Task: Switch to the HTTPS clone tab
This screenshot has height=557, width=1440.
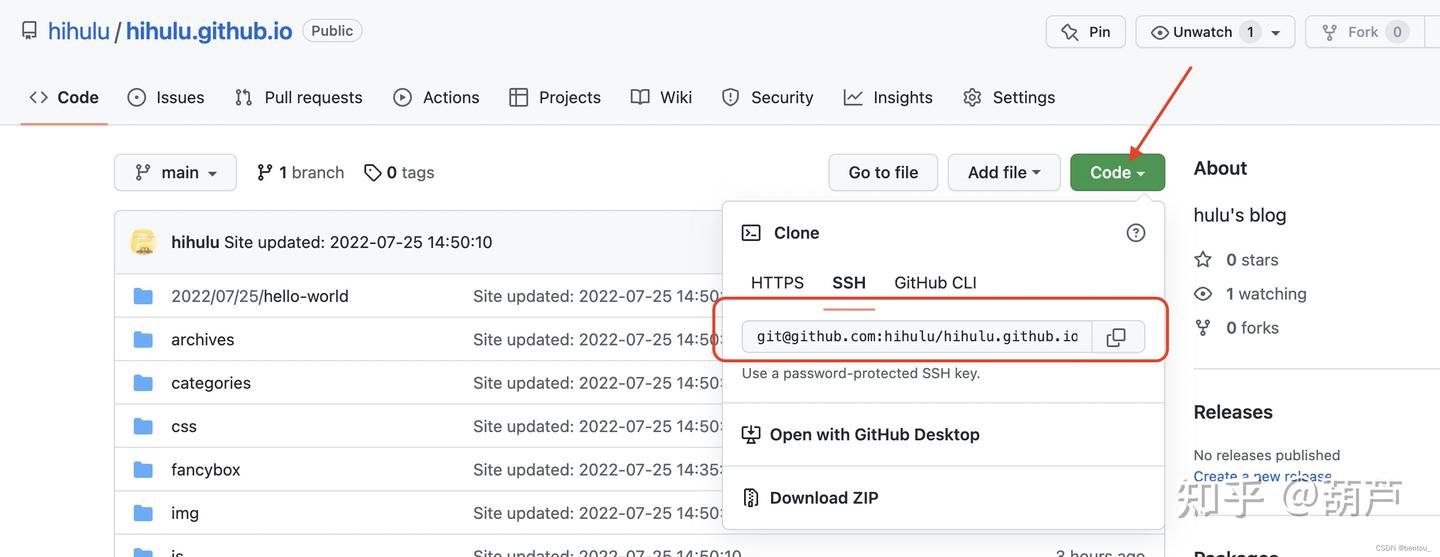Action: click(777, 283)
